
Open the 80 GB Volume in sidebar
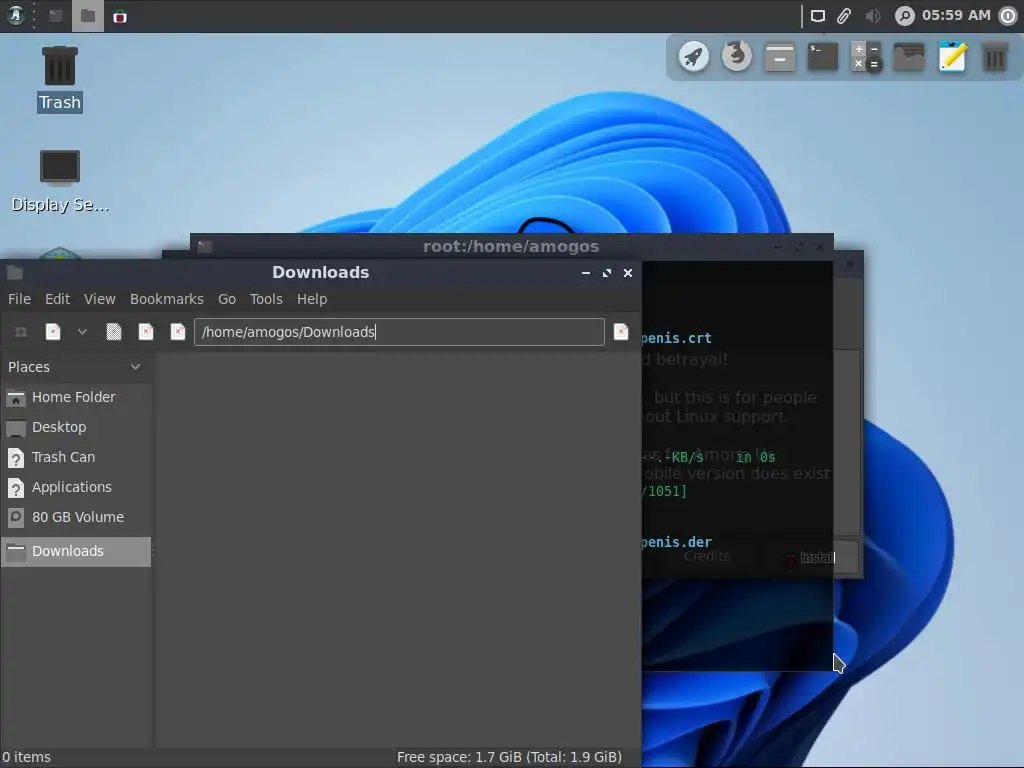(x=76, y=517)
